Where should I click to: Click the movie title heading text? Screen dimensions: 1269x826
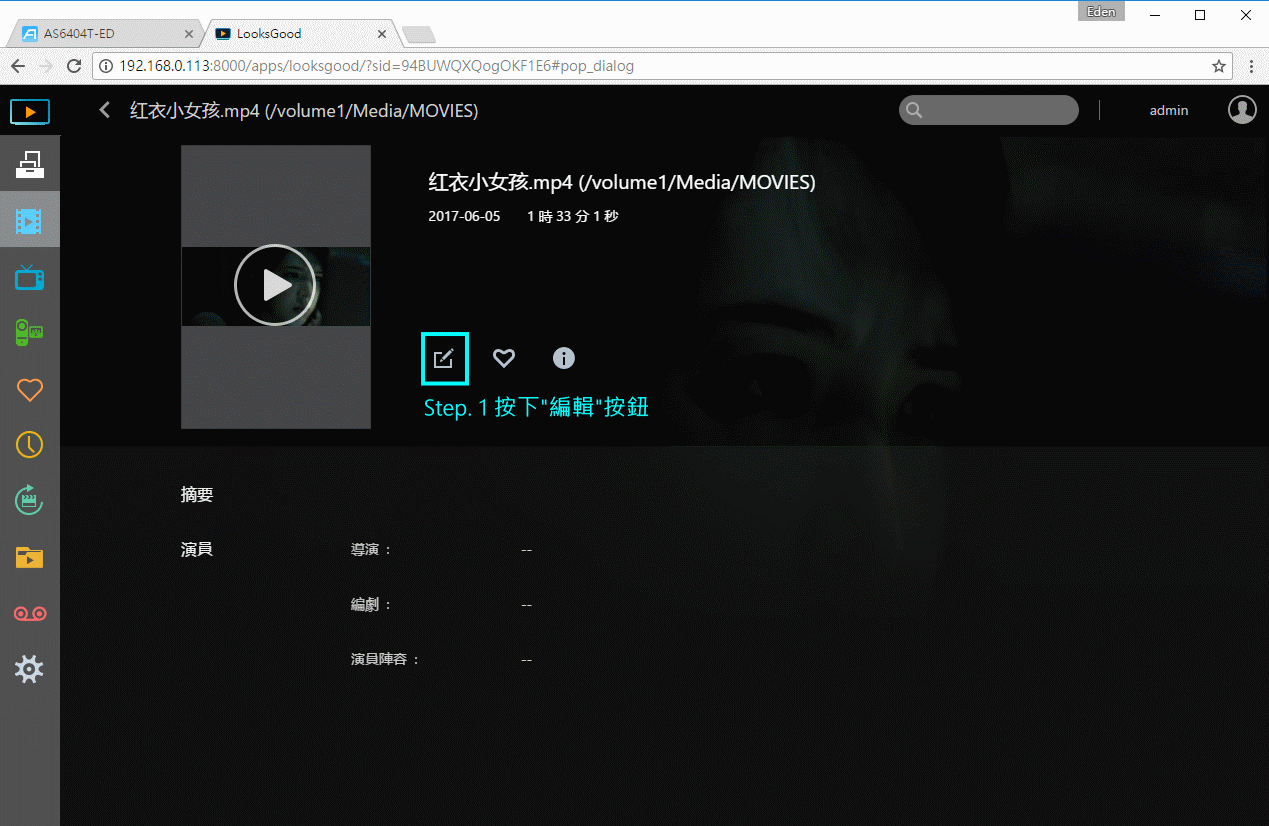622,183
